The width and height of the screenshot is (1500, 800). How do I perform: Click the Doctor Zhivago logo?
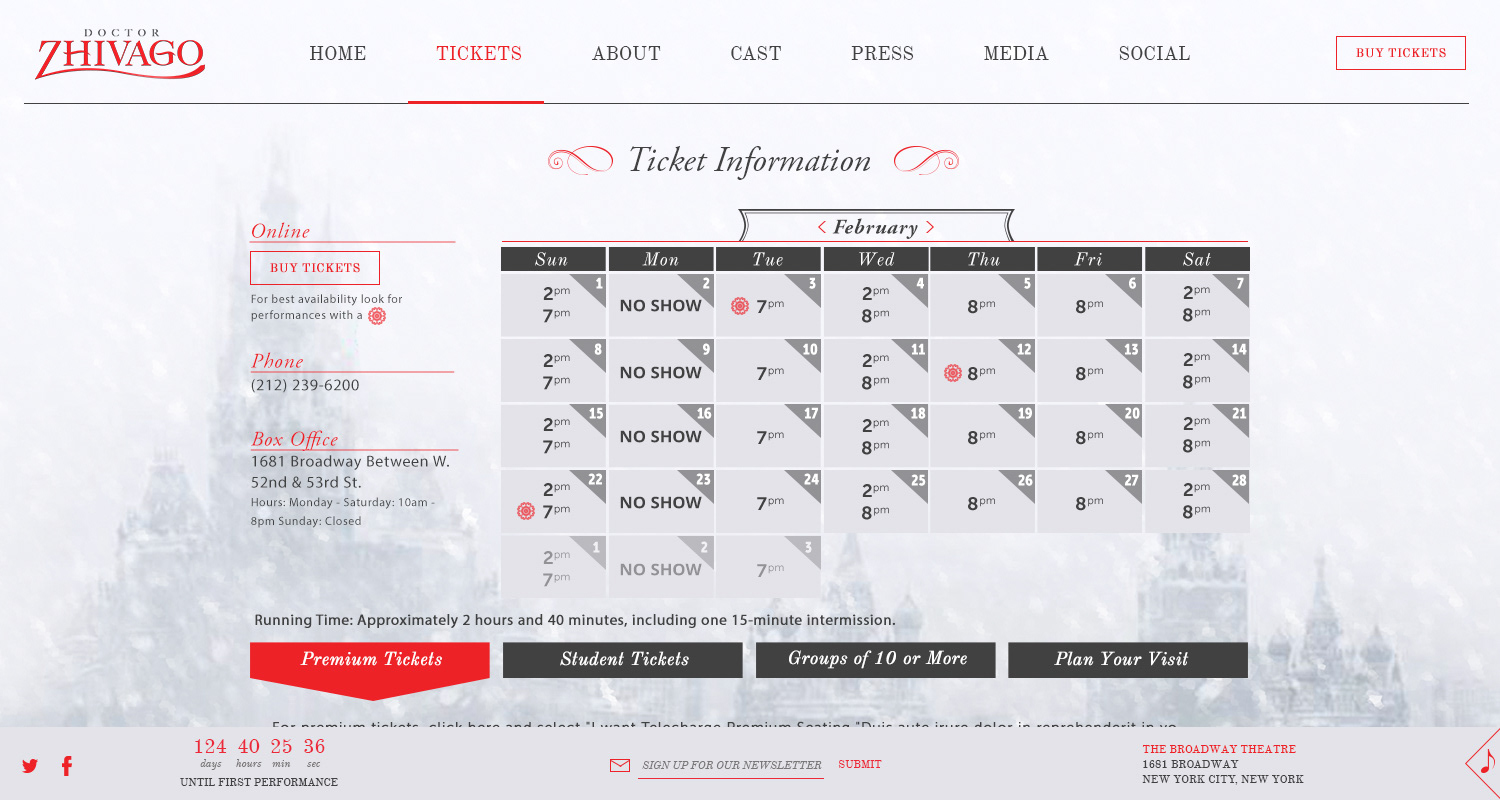[120, 55]
